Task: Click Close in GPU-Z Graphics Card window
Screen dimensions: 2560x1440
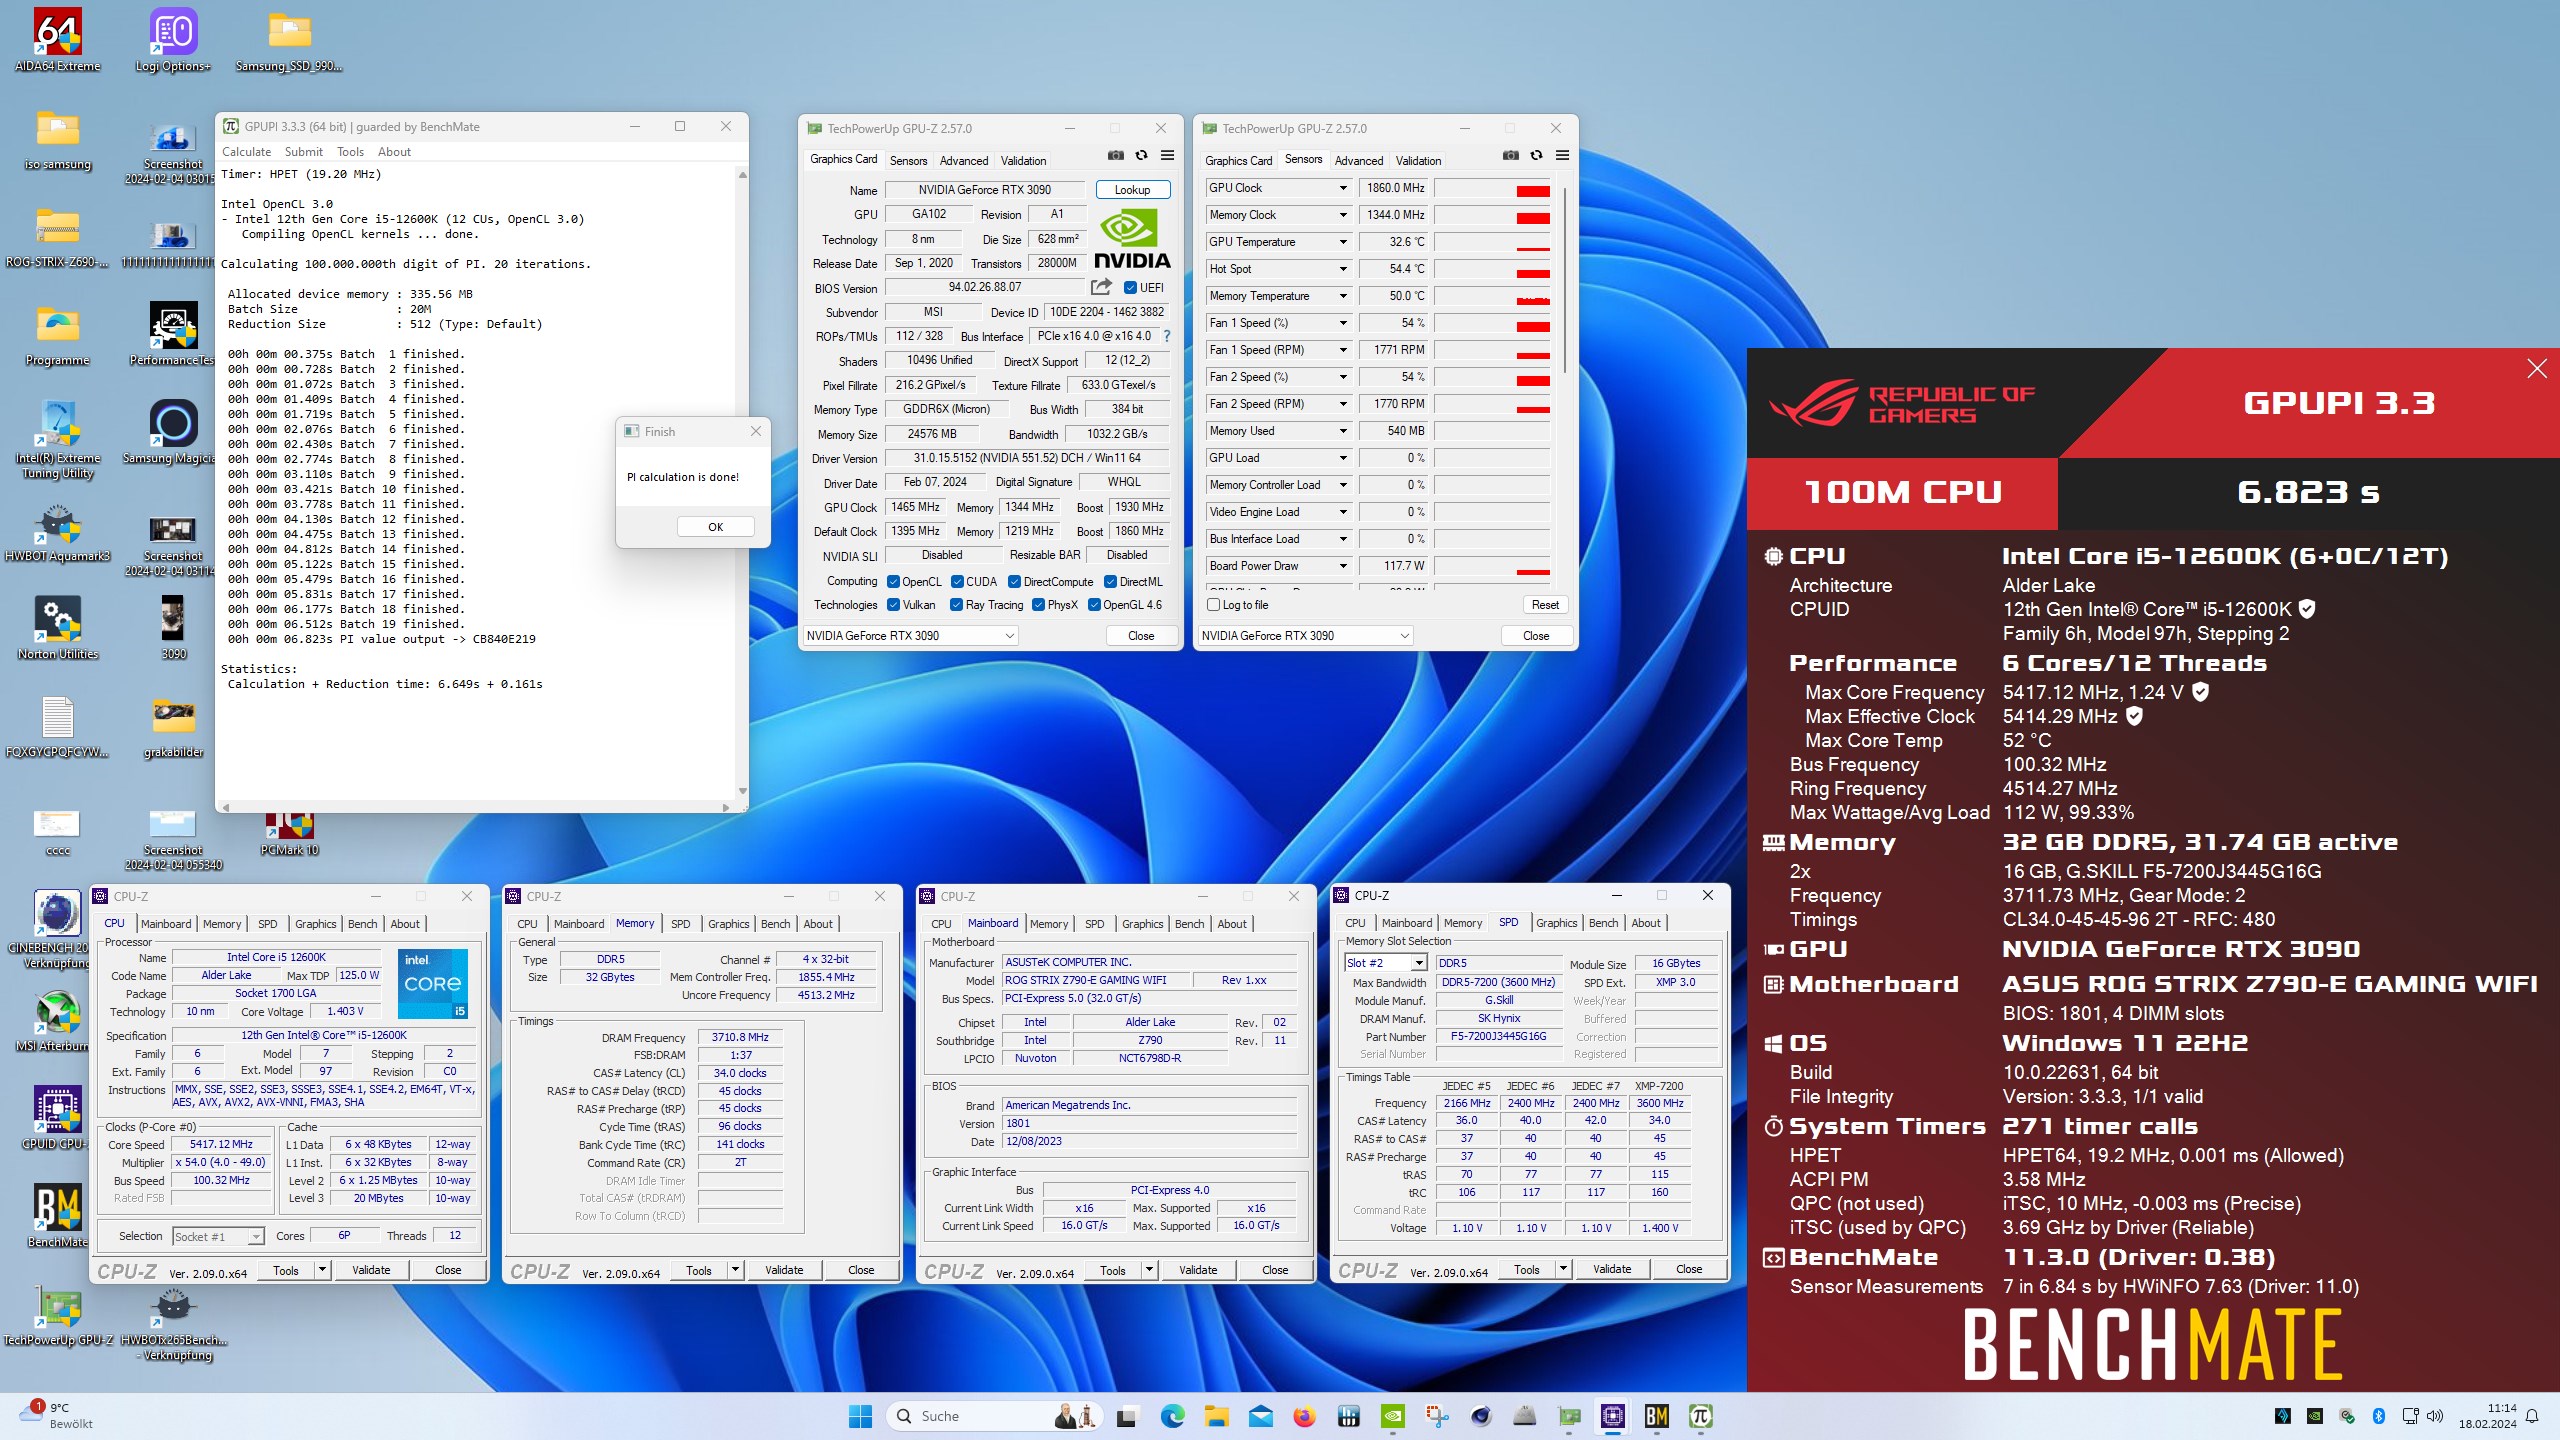Action: pos(1140,636)
